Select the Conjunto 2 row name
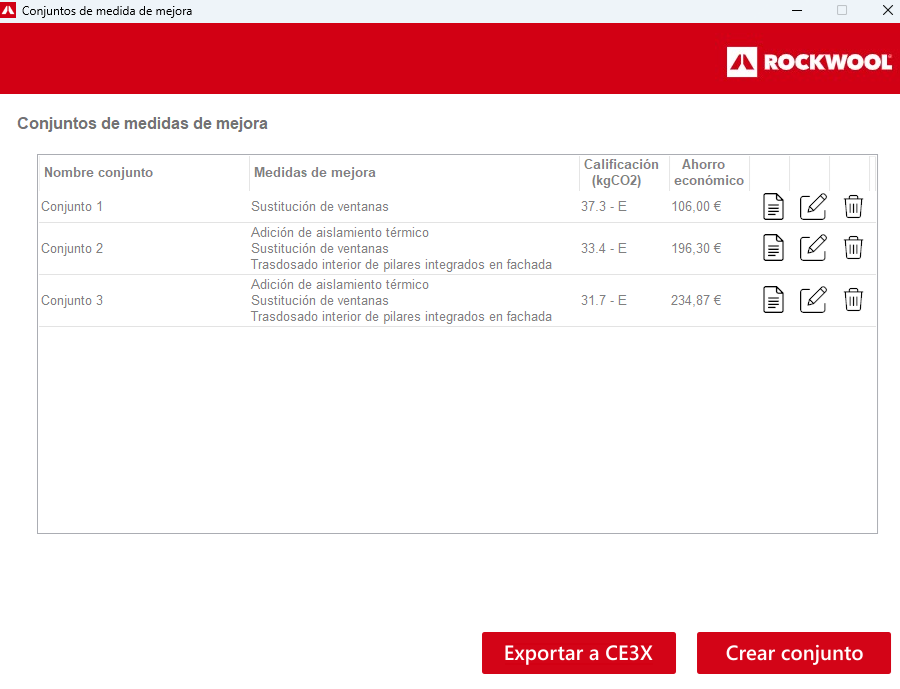This screenshot has width=900, height=689. coord(72,249)
